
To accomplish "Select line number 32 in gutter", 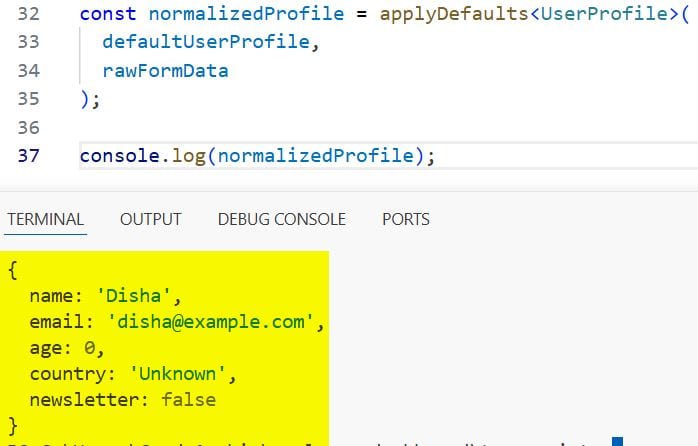I will (28, 14).
